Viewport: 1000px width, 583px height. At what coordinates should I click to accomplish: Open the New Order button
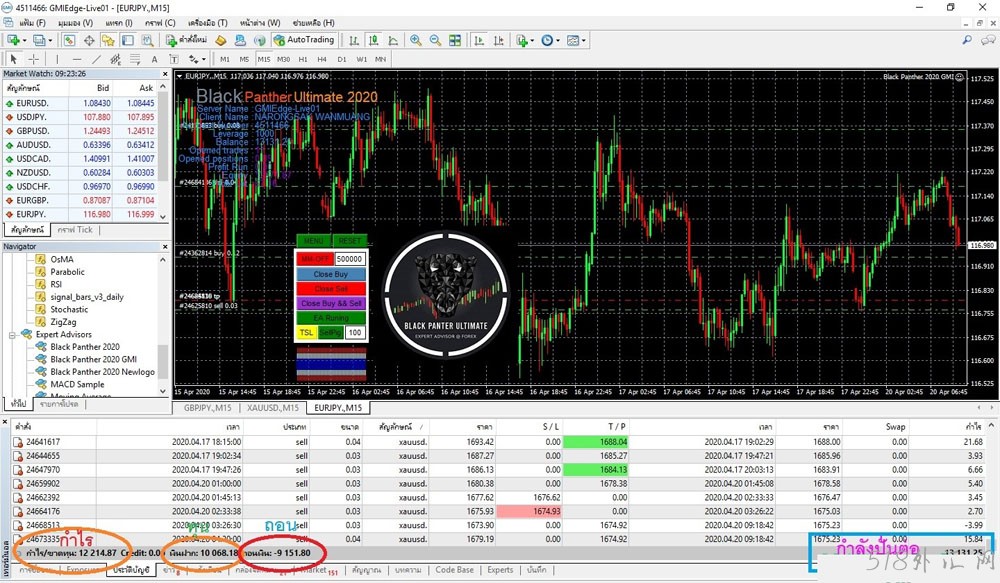tap(185, 40)
